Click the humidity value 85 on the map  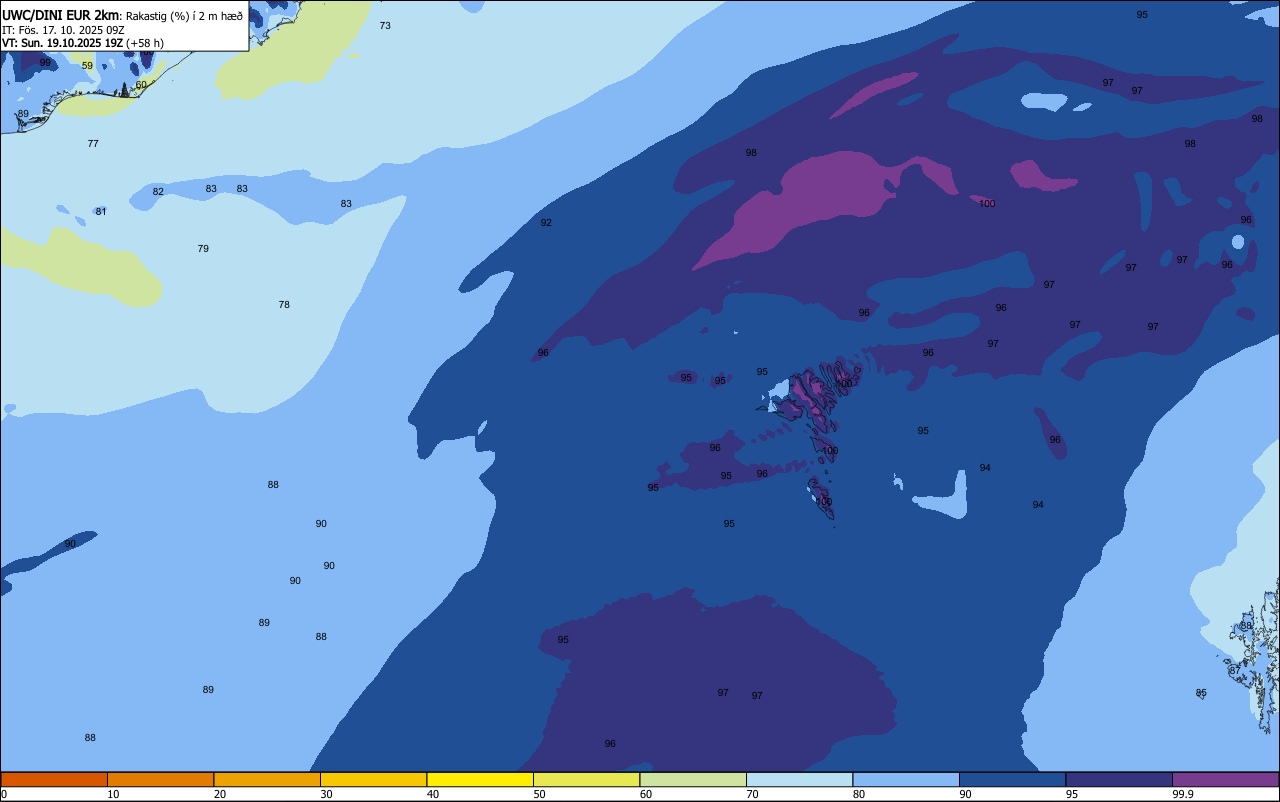click(1201, 692)
